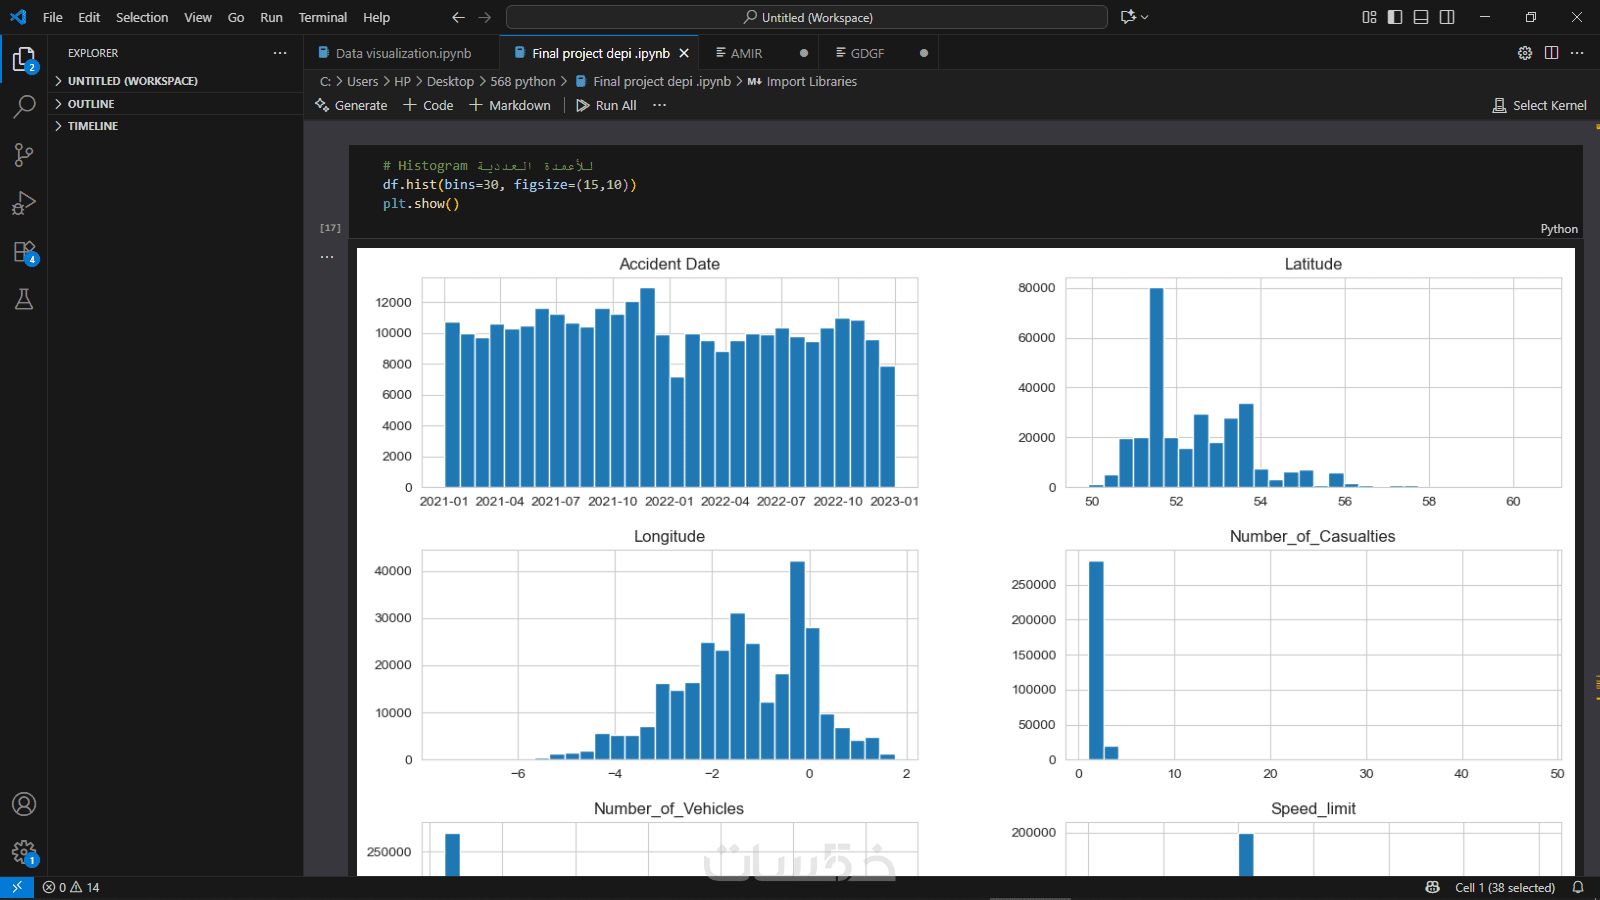Open the File menu
1600x900 pixels.
53,17
